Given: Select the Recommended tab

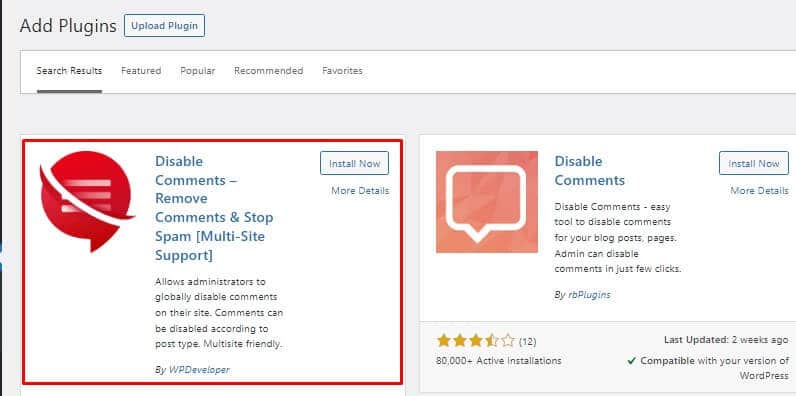Looking at the screenshot, I should pos(269,71).
